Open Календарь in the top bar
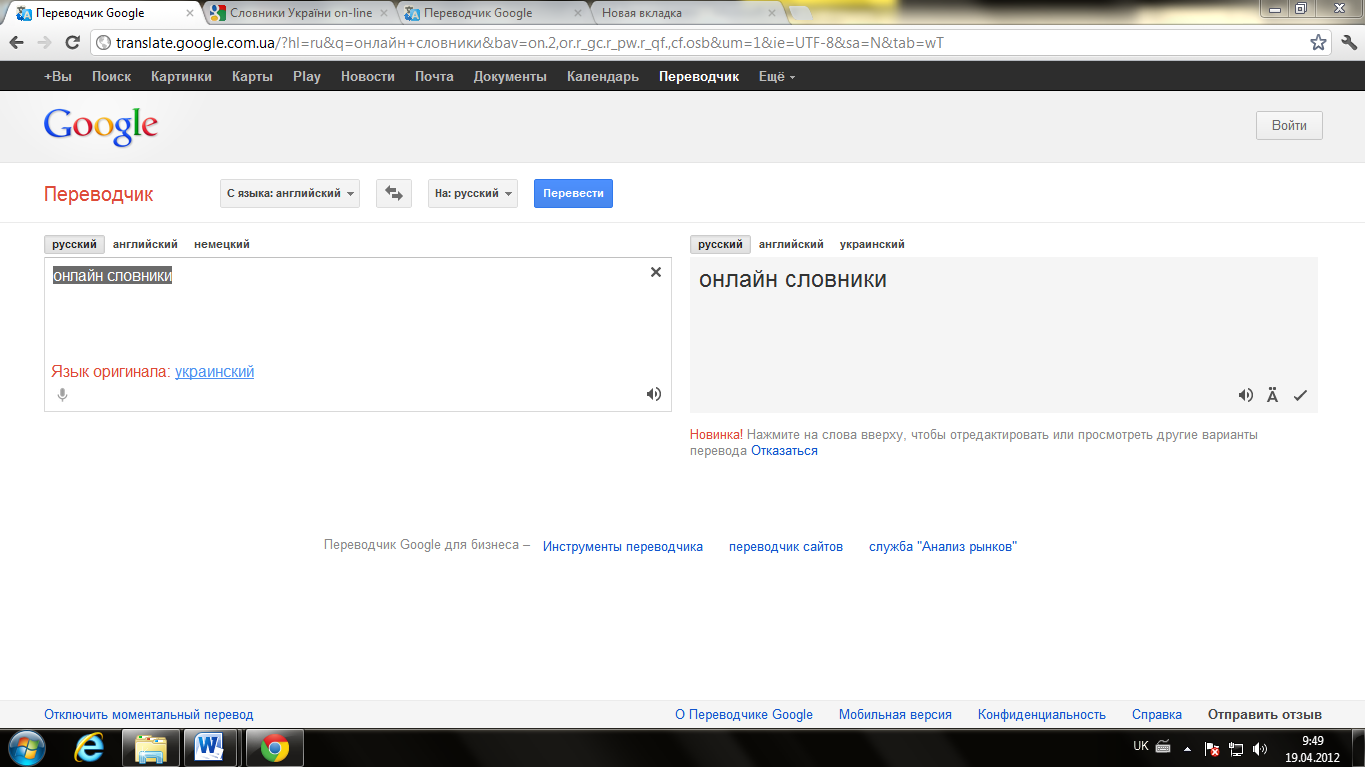This screenshot has height=767, width=1365. 603,76
